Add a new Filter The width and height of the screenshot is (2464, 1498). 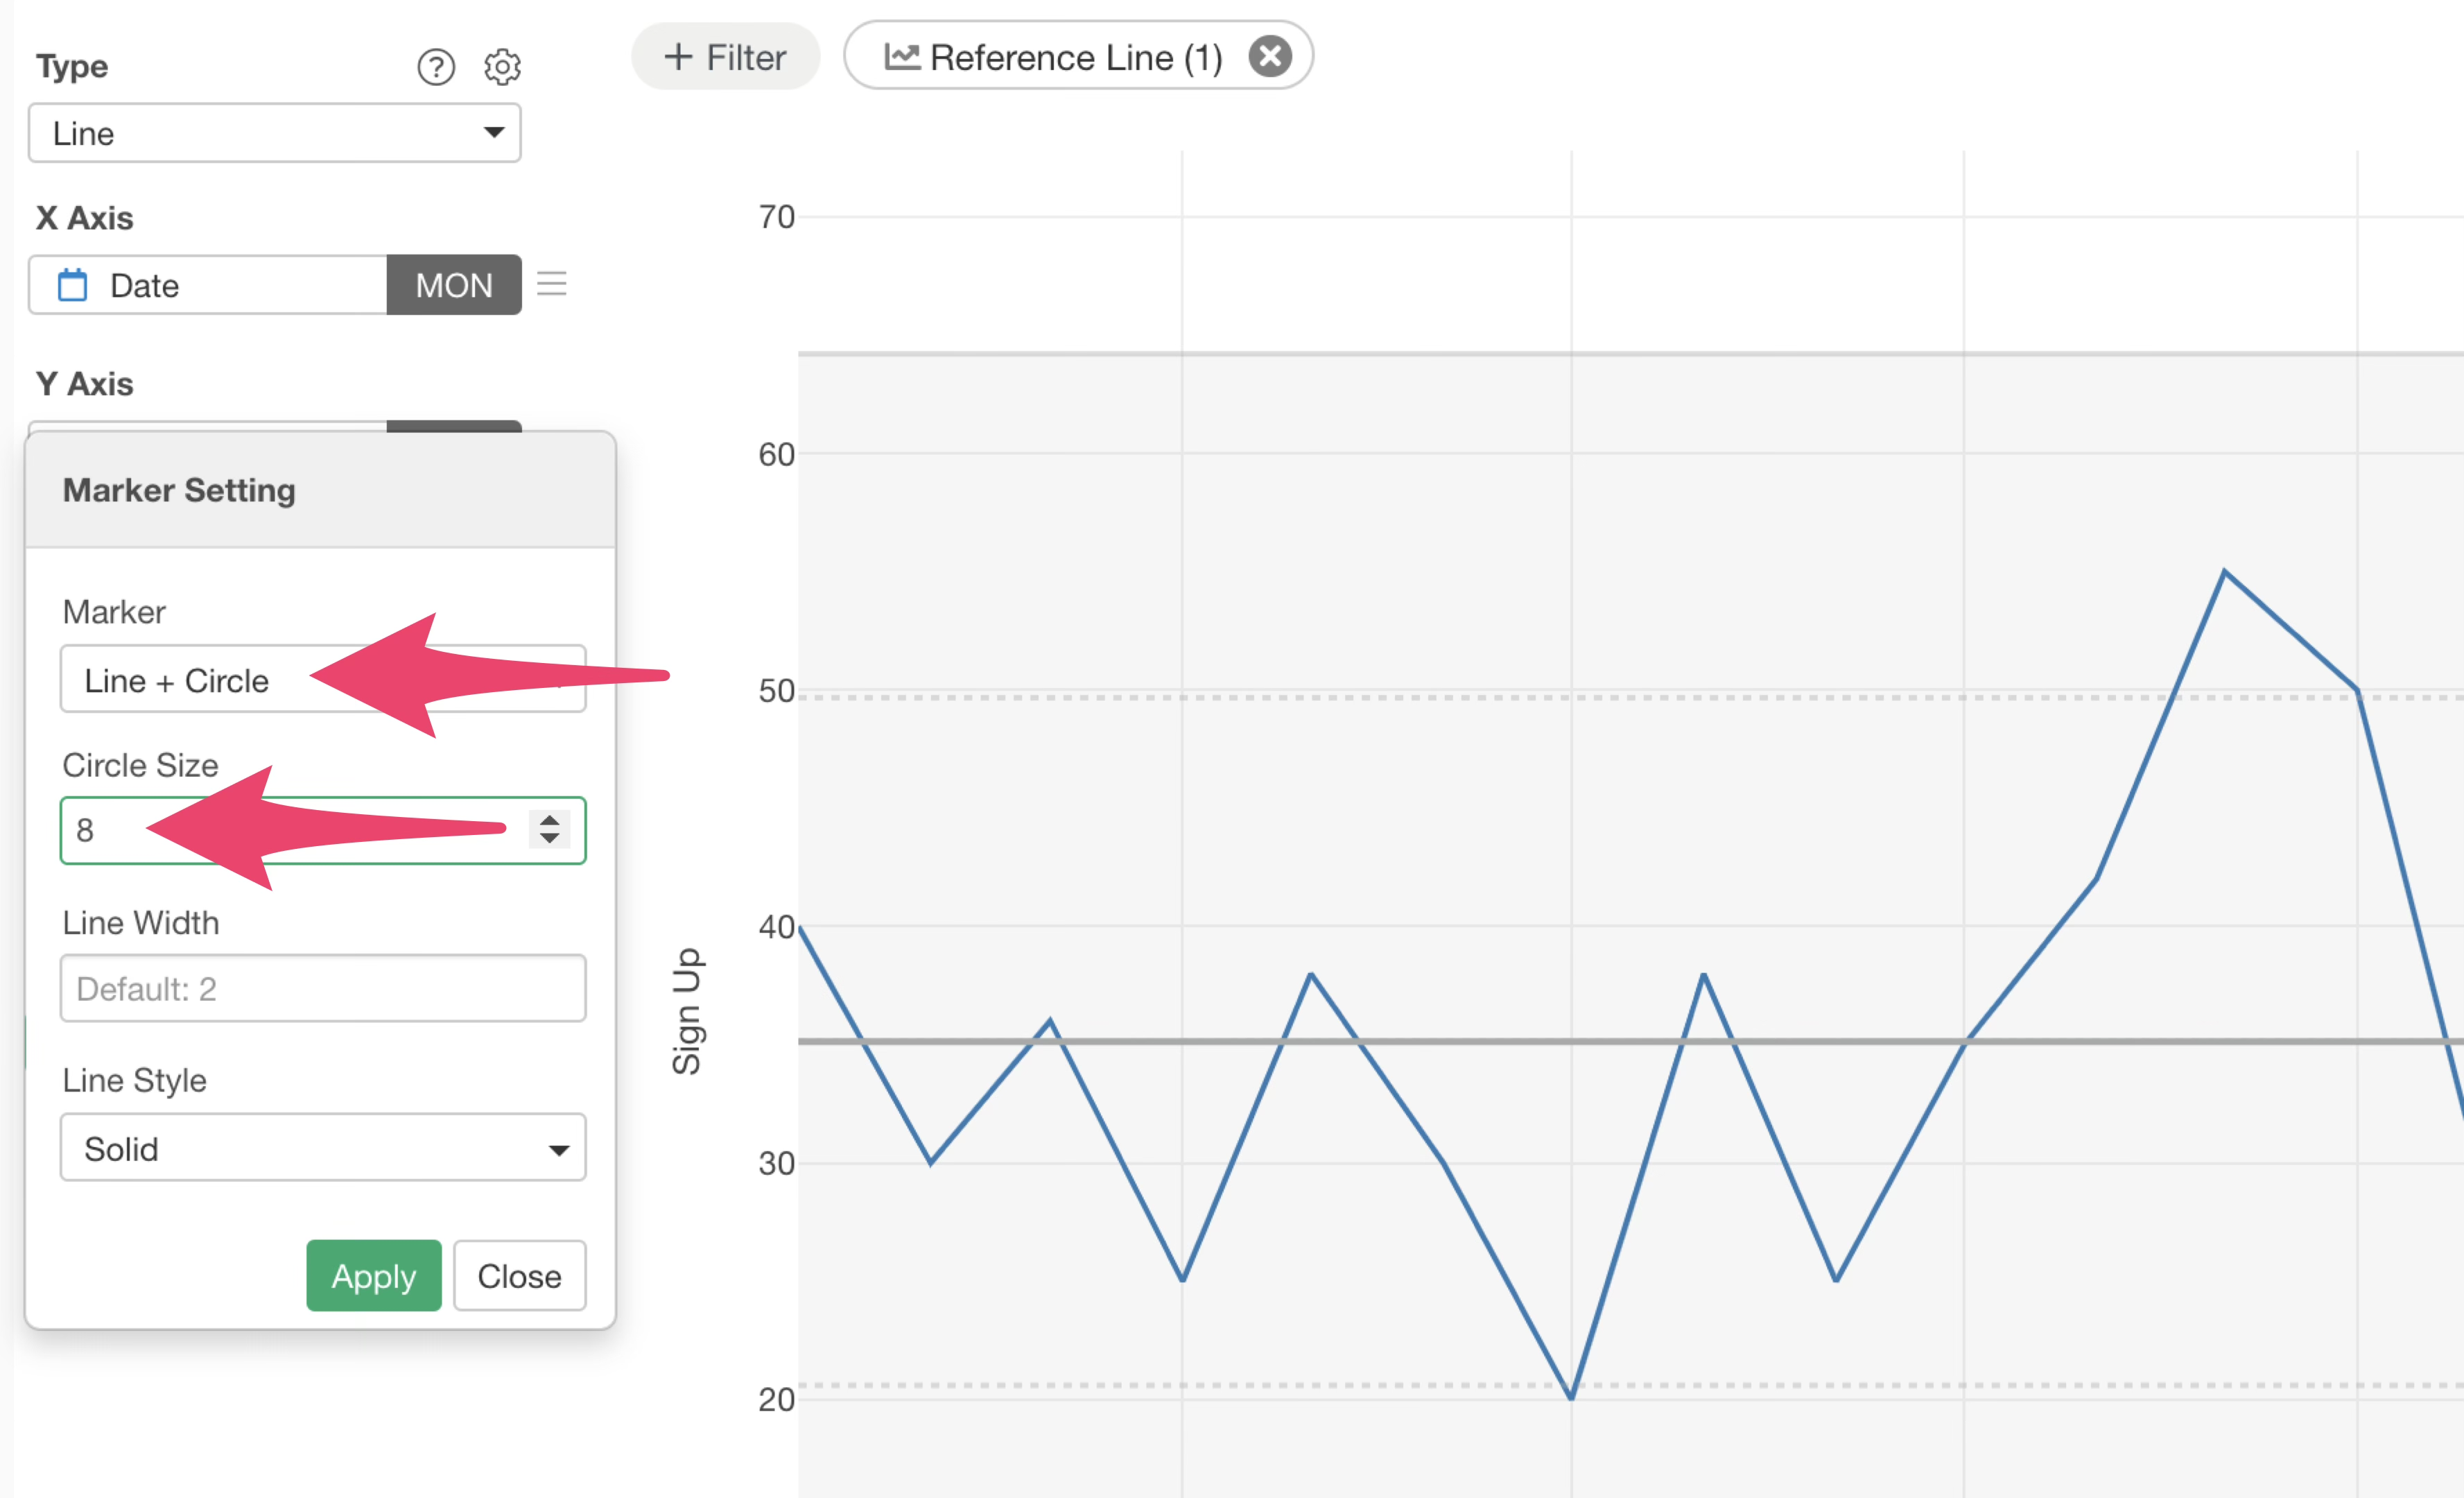tap(725, 57)
